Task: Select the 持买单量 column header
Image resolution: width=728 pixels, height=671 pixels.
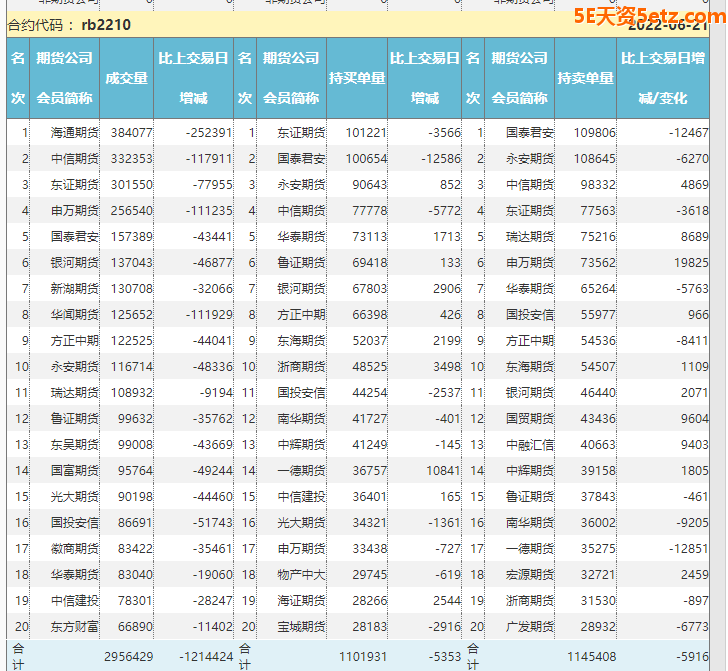Action: (357, 78)
